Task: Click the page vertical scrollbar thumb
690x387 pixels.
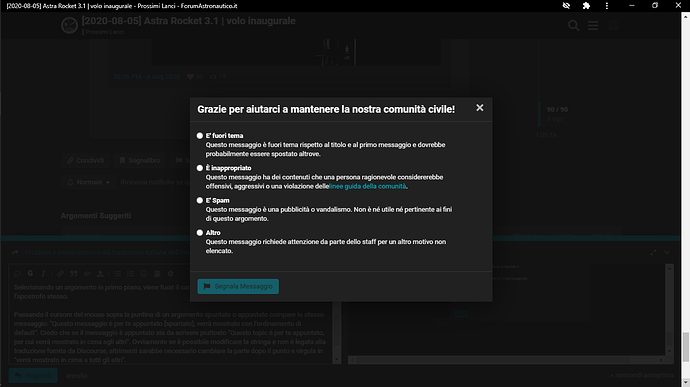Action: point(685,346)
